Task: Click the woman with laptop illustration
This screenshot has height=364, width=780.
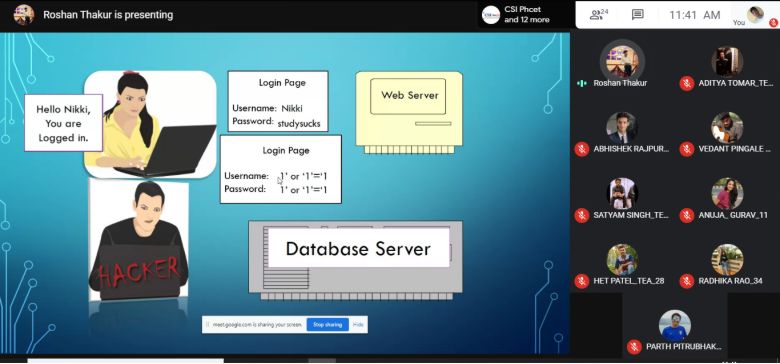Action: pos(150,124)
